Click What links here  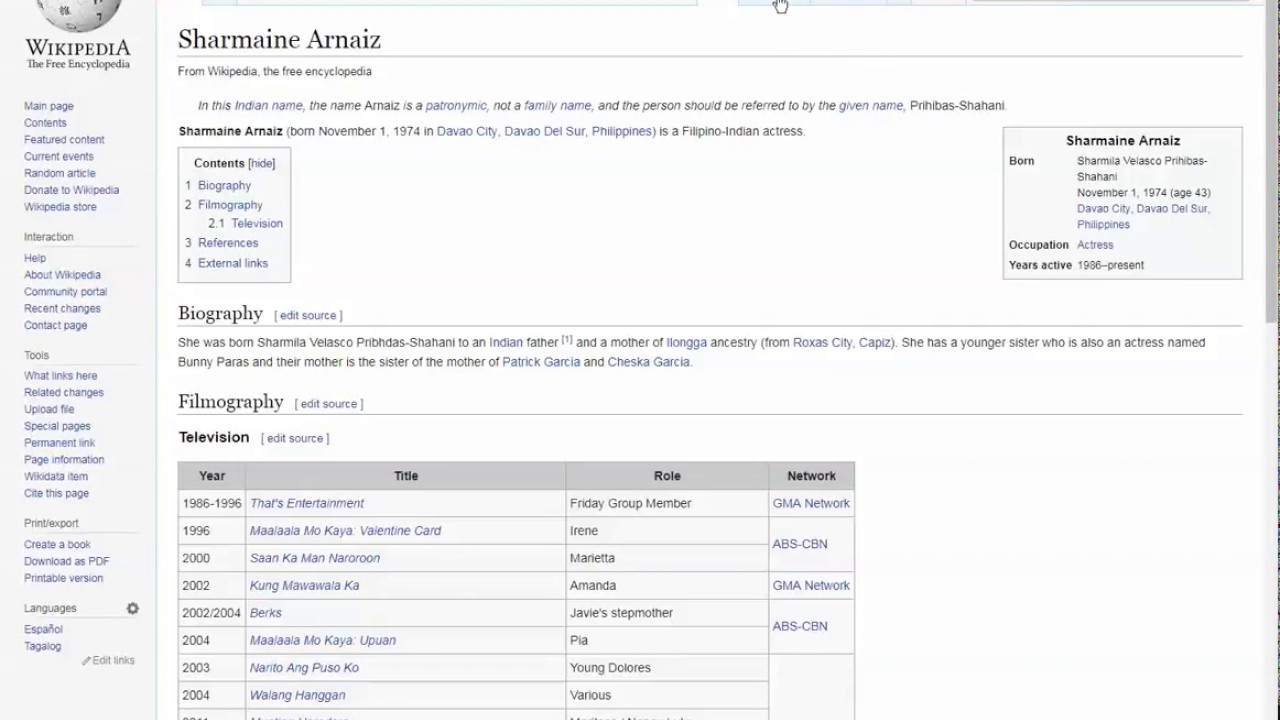coord(60,376)
